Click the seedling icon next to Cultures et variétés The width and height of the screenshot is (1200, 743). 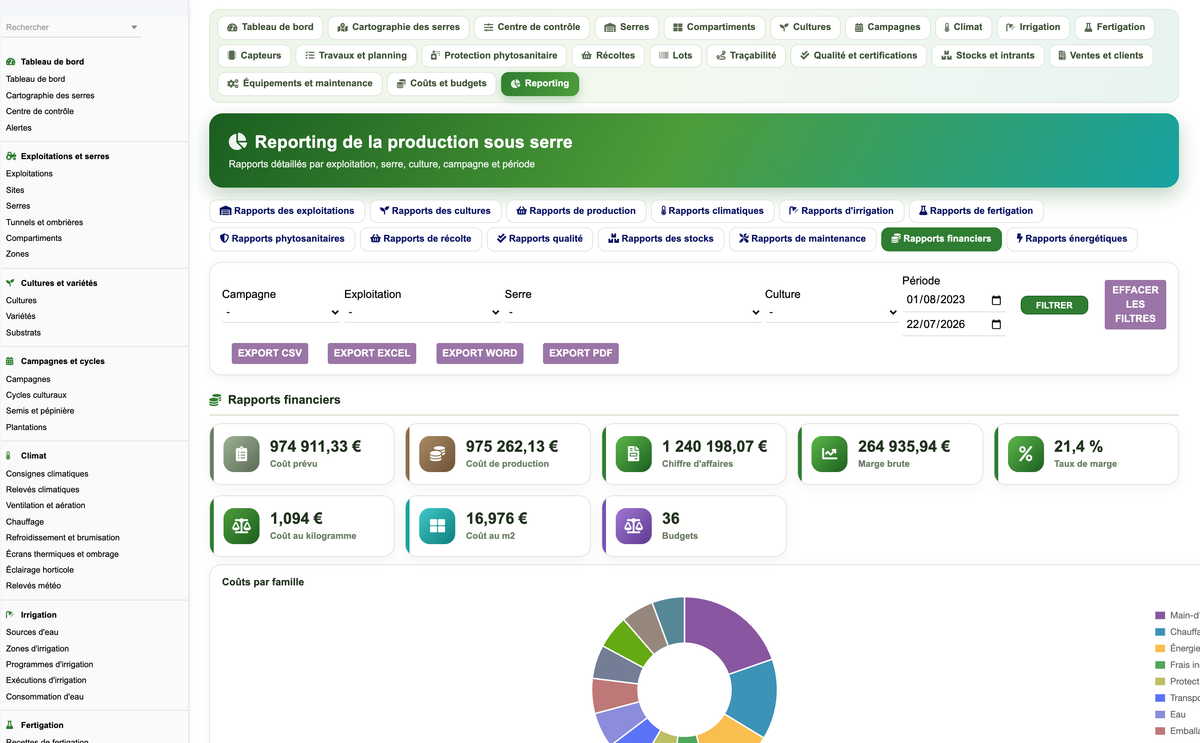click(x=10, y=283)
